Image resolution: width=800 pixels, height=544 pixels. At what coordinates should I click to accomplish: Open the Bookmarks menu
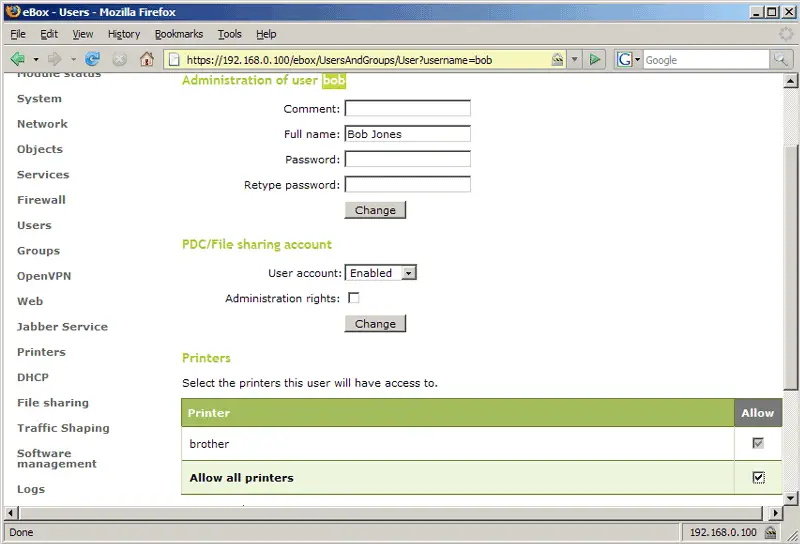(179, 34)
